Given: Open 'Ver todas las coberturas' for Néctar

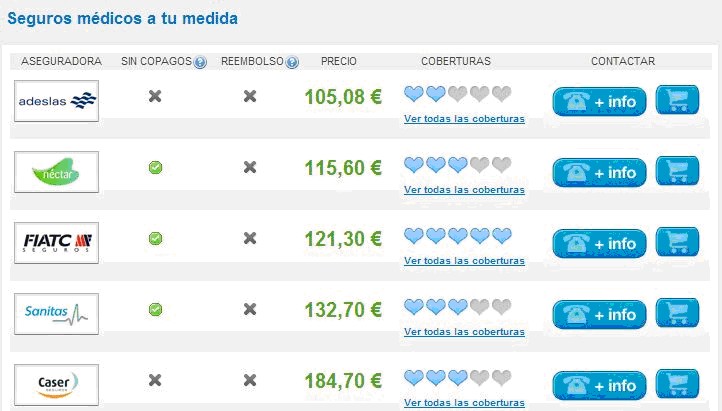Looking at the screenshot, I should click(464, 190).
